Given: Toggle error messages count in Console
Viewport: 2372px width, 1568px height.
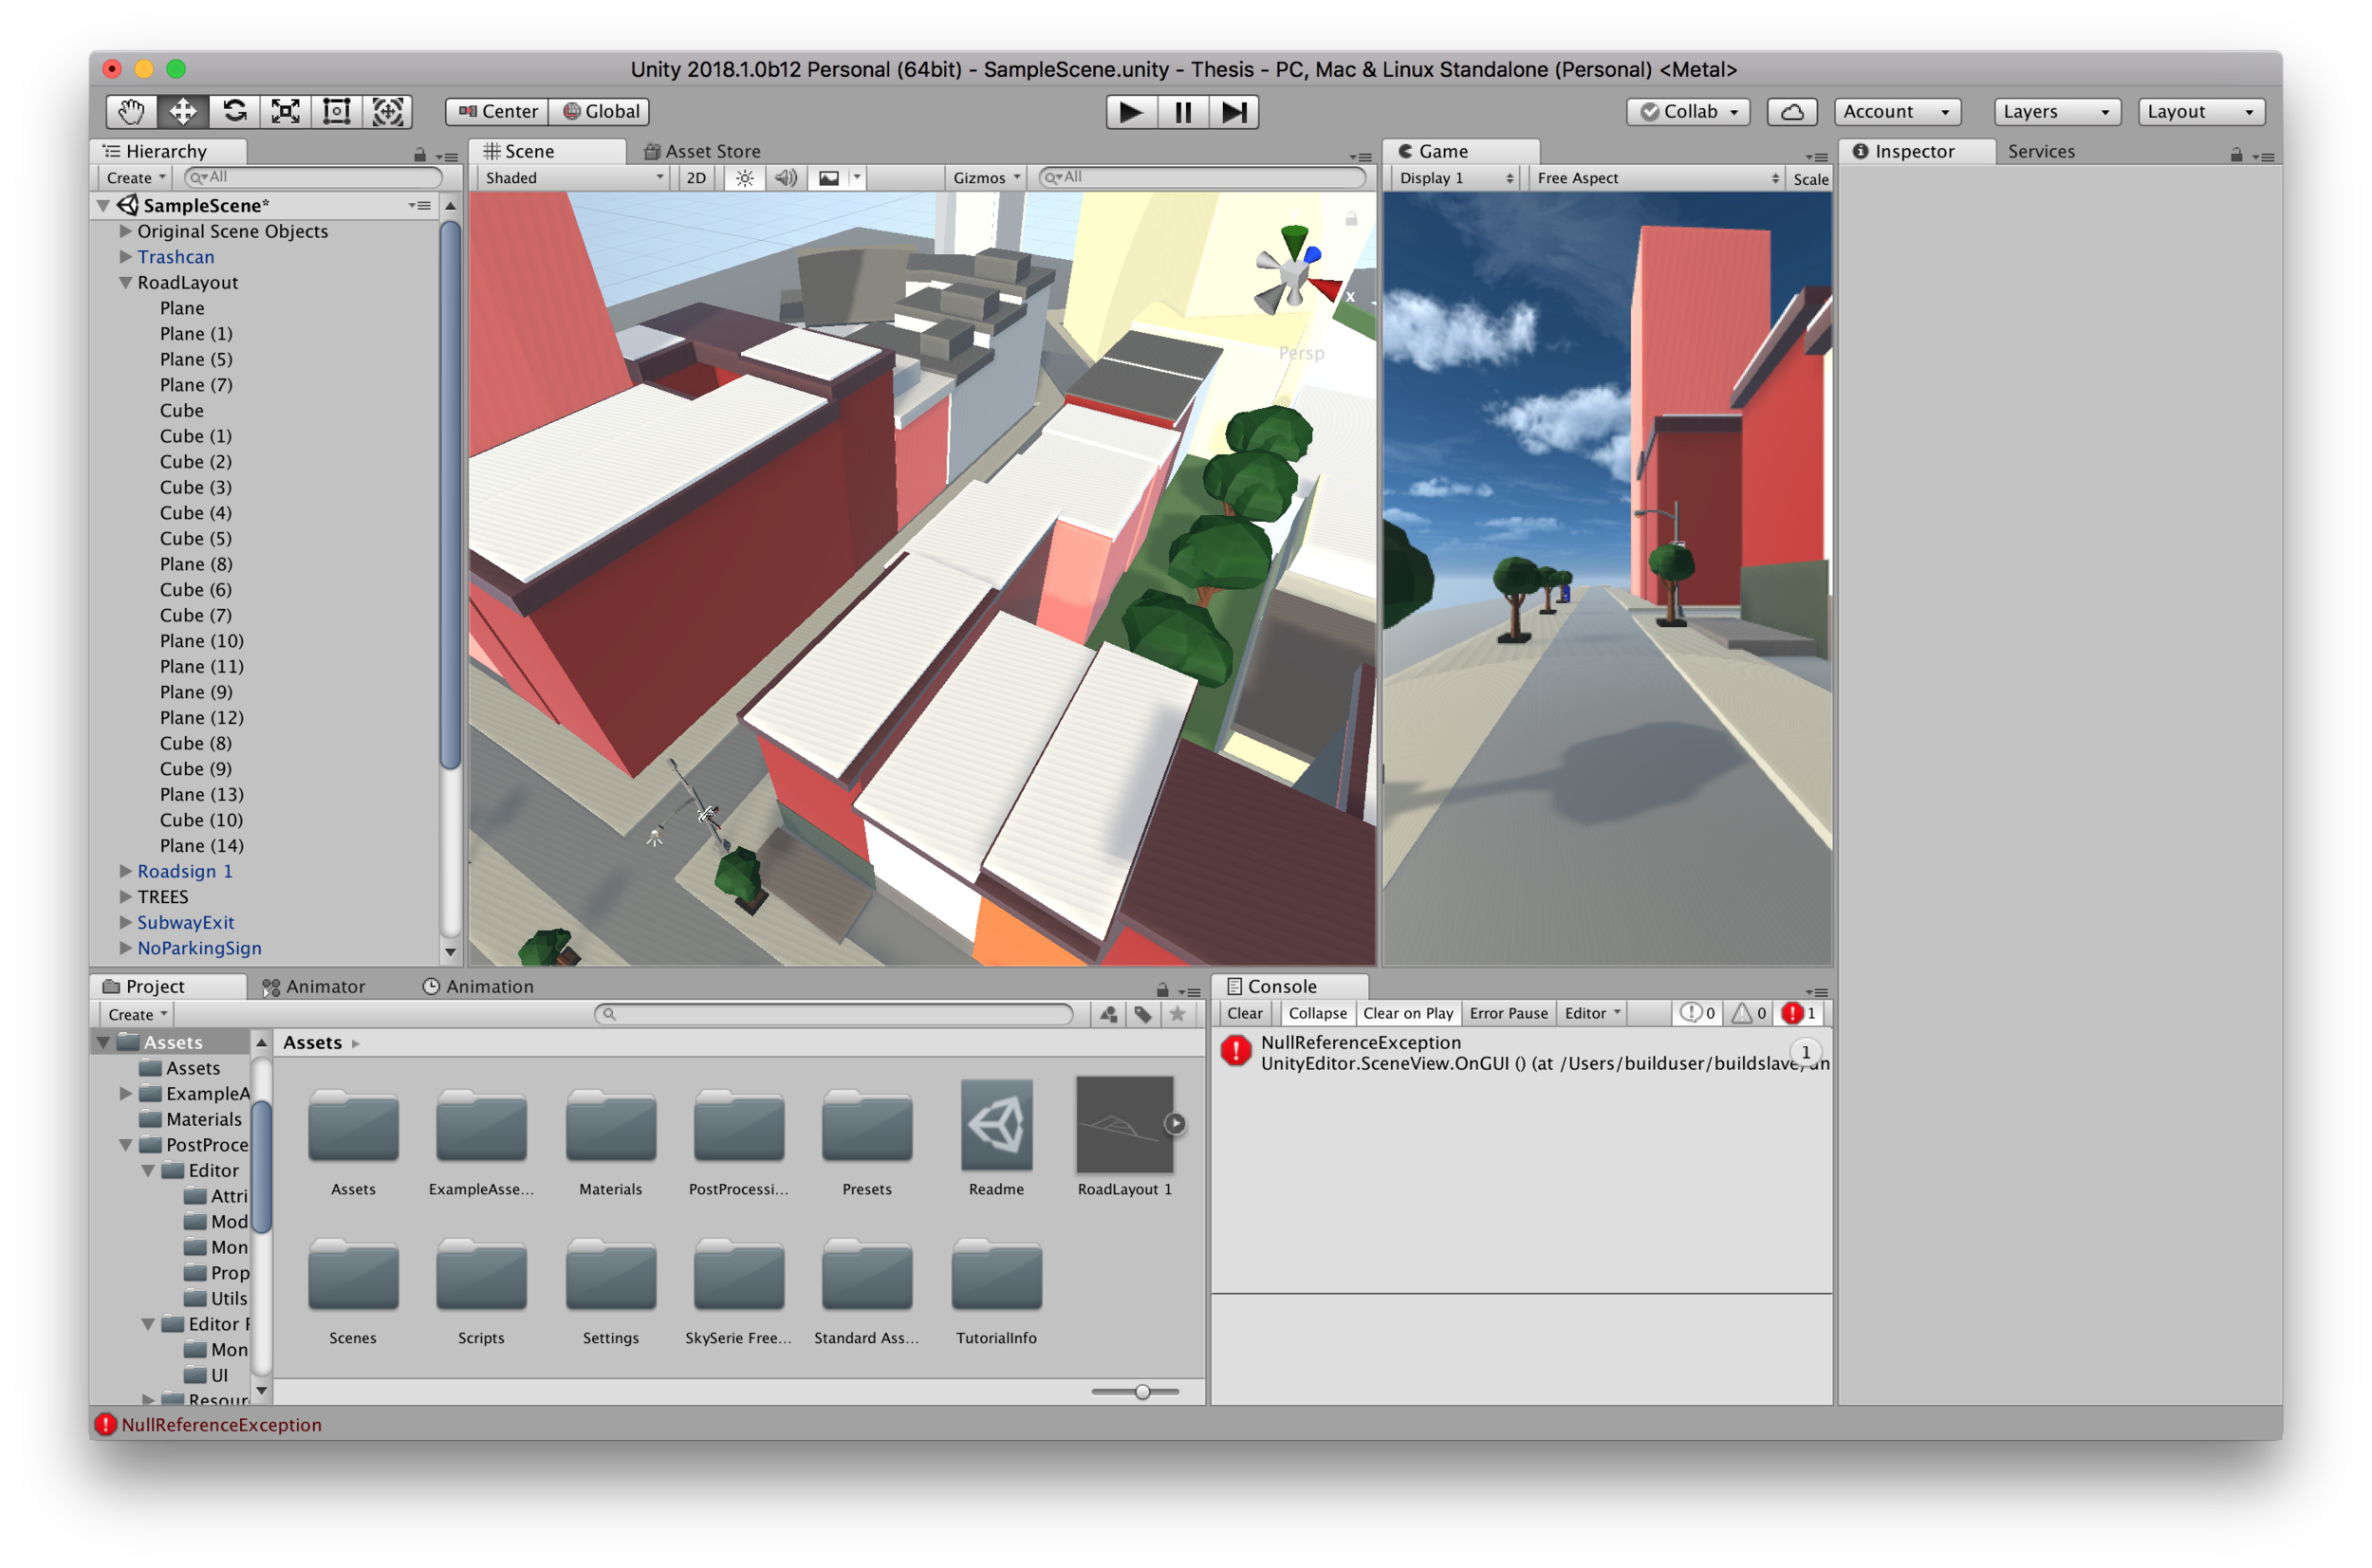Looking at the screenshot, I should 1800,1013.
